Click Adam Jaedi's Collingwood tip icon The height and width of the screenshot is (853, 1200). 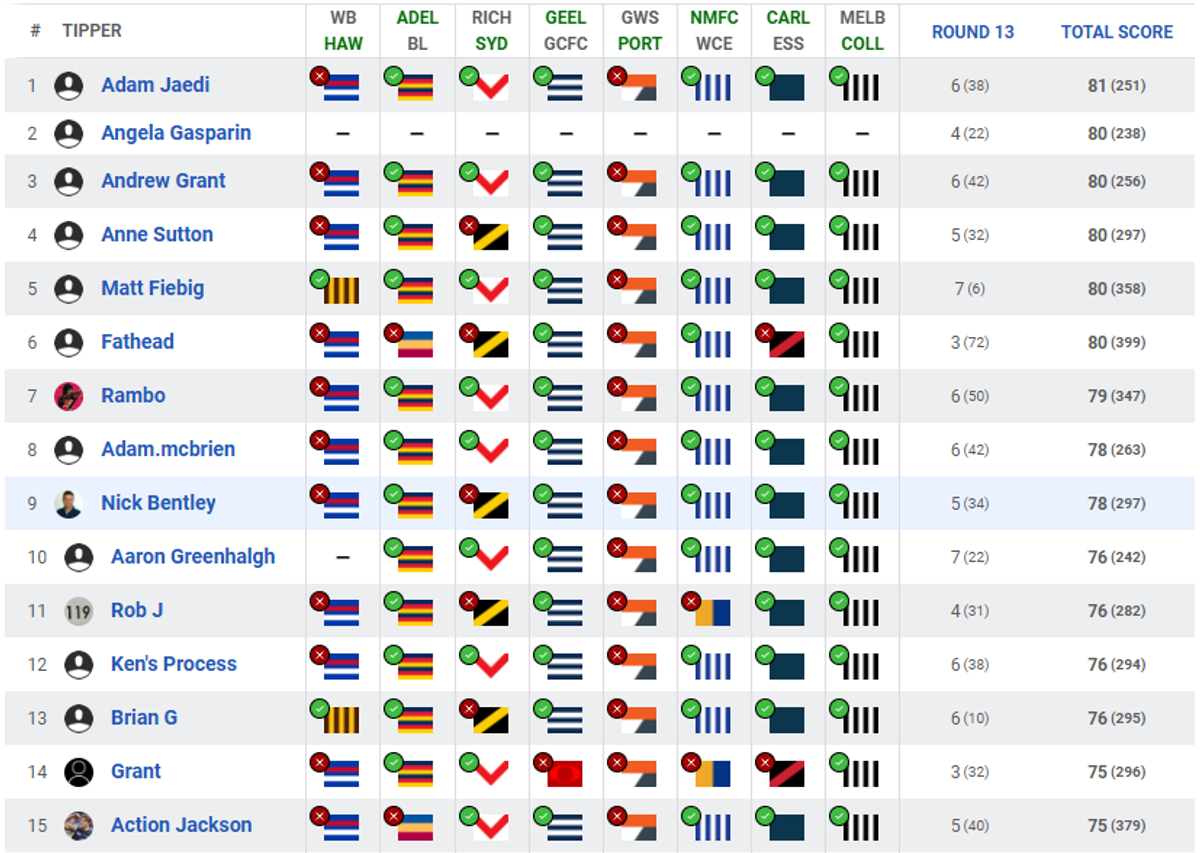click(855, 85)
